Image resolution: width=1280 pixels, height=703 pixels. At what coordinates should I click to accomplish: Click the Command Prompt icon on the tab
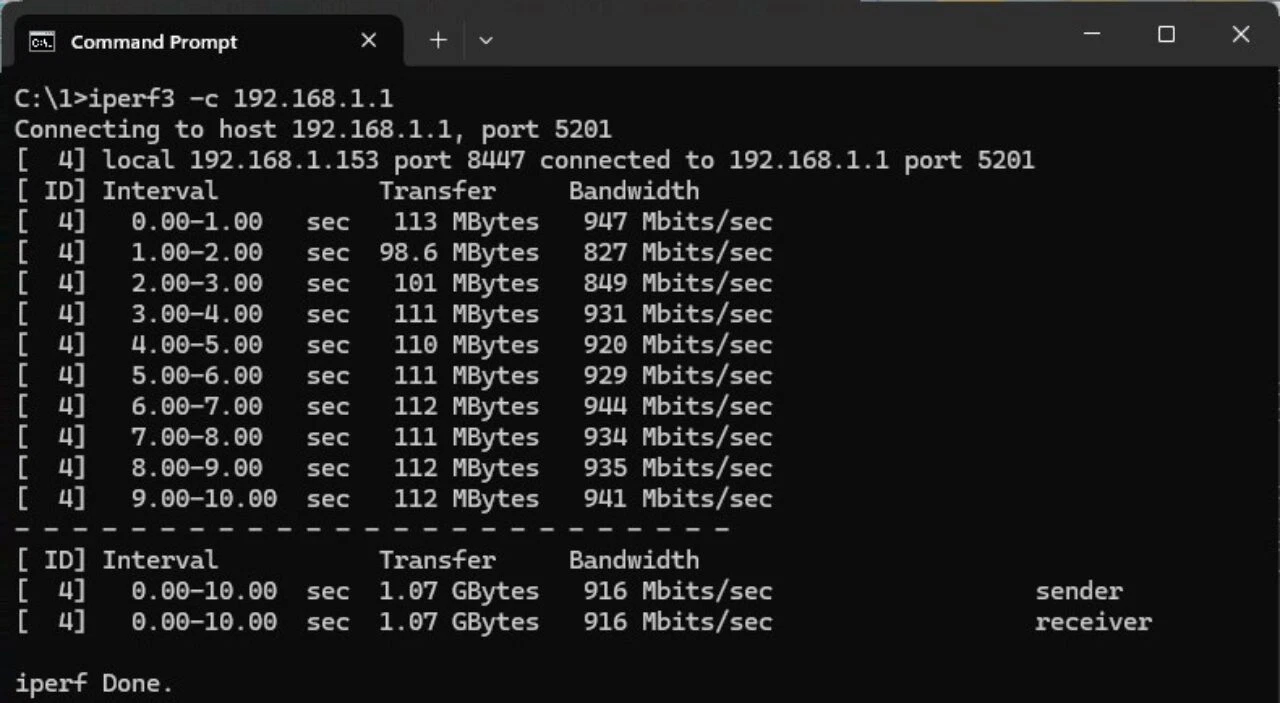(x=41, y=41)
